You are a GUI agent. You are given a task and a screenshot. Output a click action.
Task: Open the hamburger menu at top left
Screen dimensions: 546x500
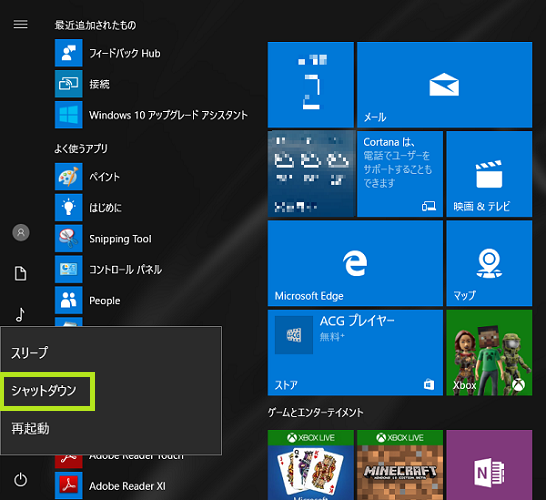pos(21,24)
